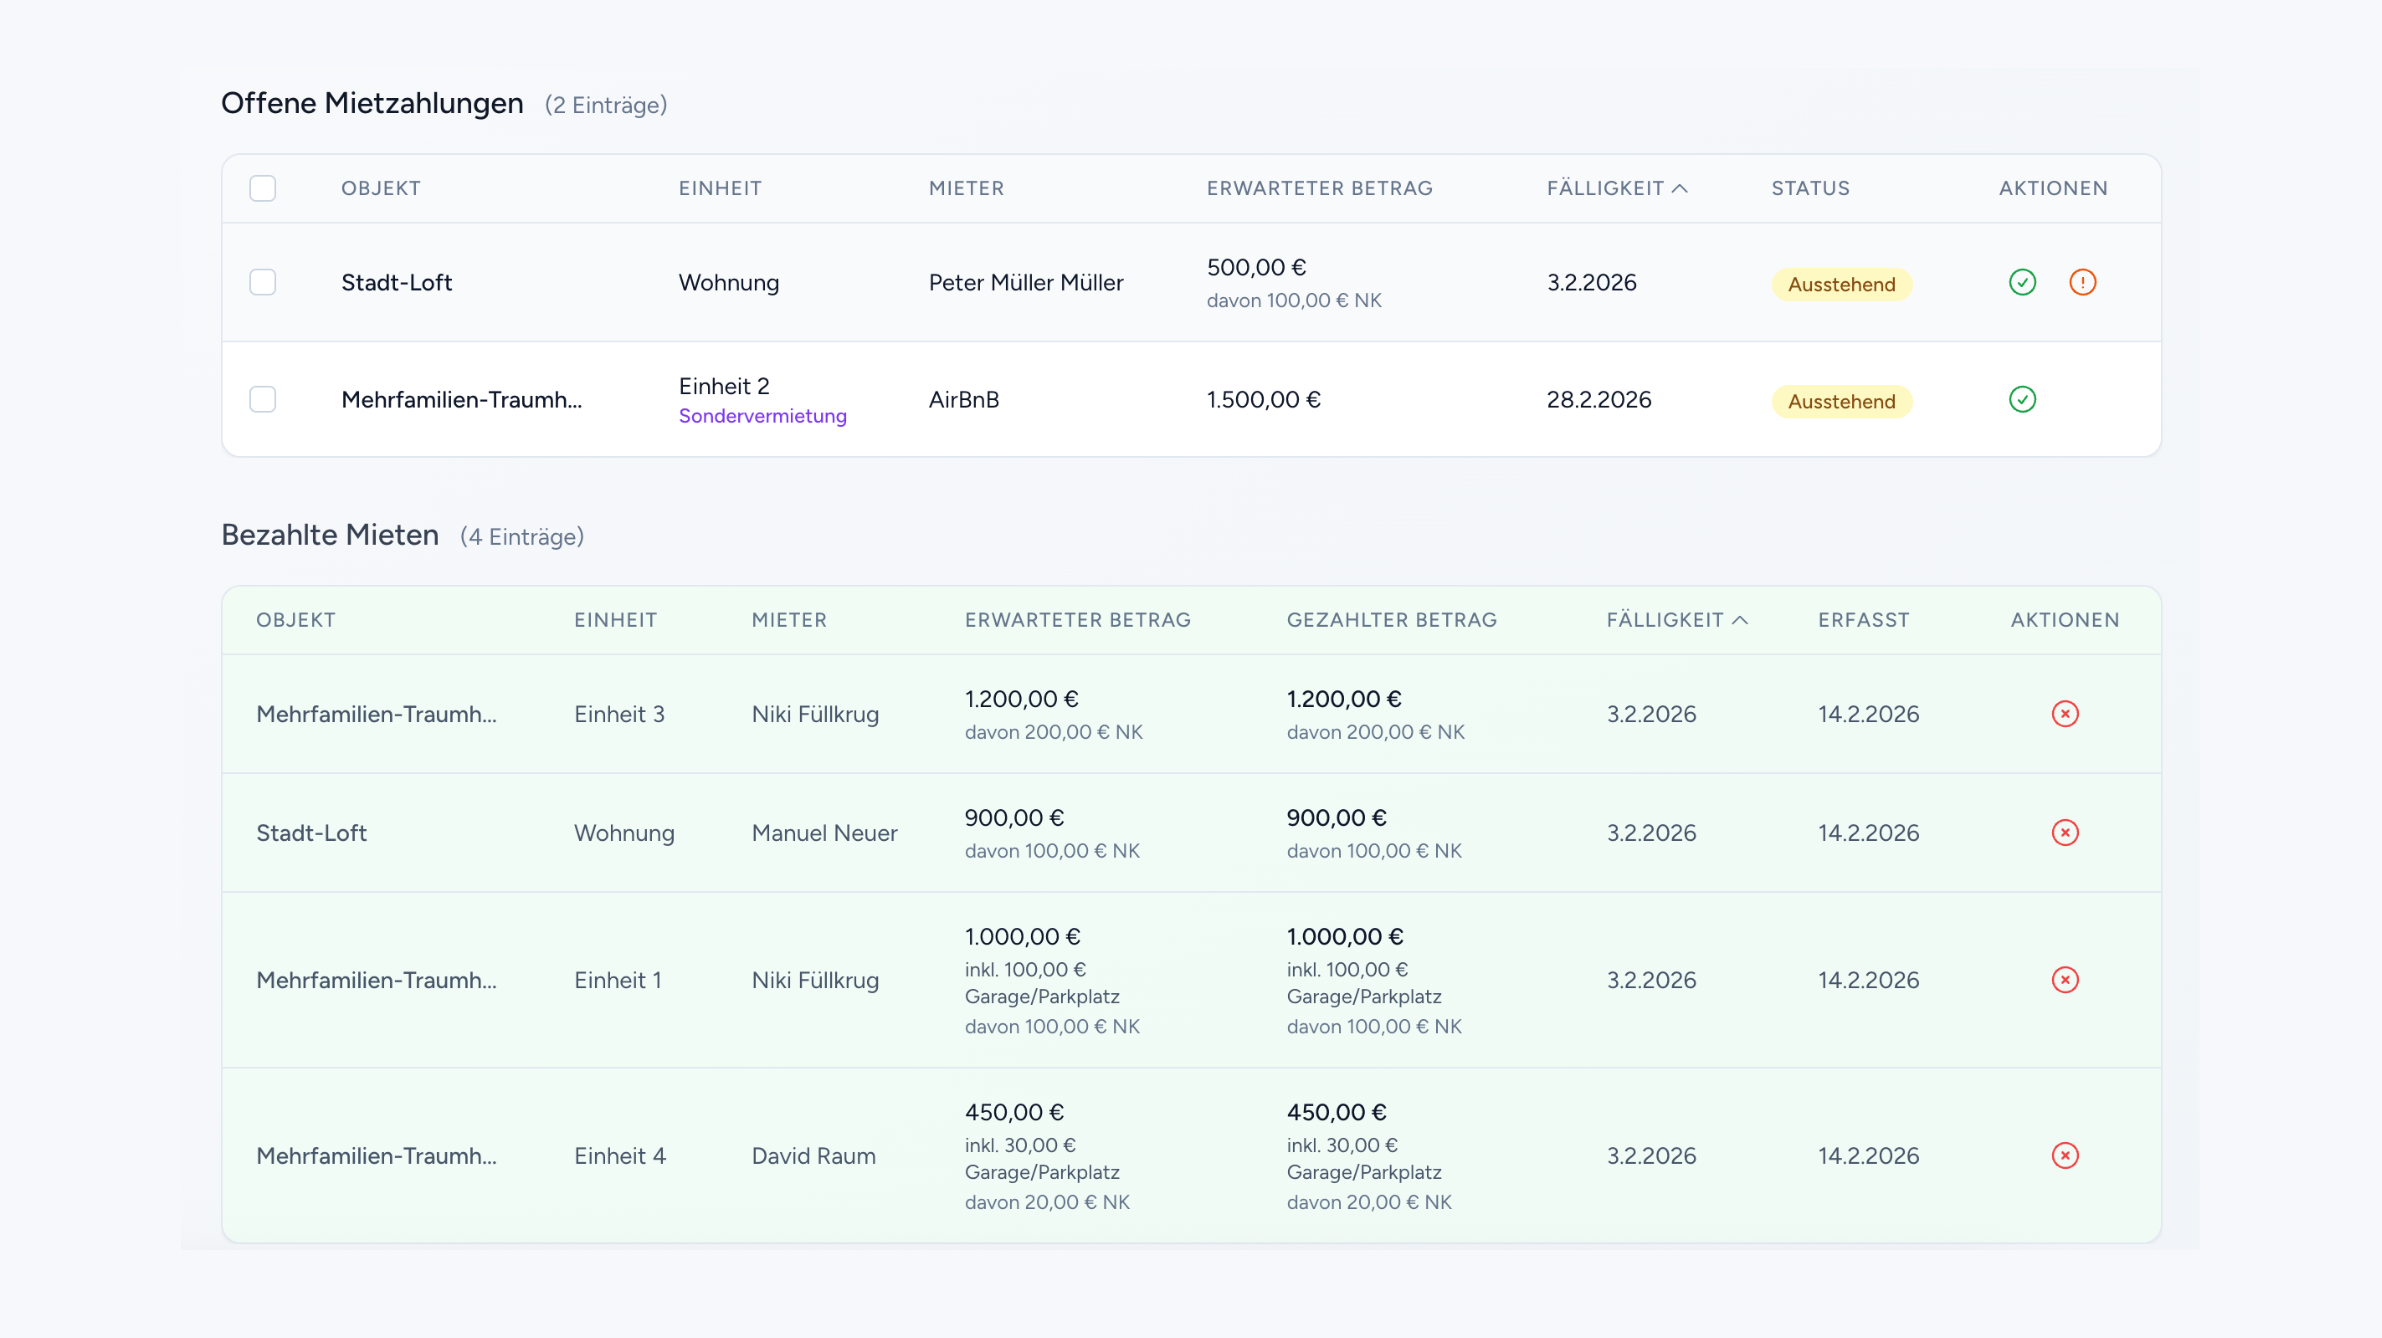This screenshot has height=1338, width=2382.
Task: Revoke payment for Einheit 3 Niki Füllkrug
Action: click(x=2065, y=714)
